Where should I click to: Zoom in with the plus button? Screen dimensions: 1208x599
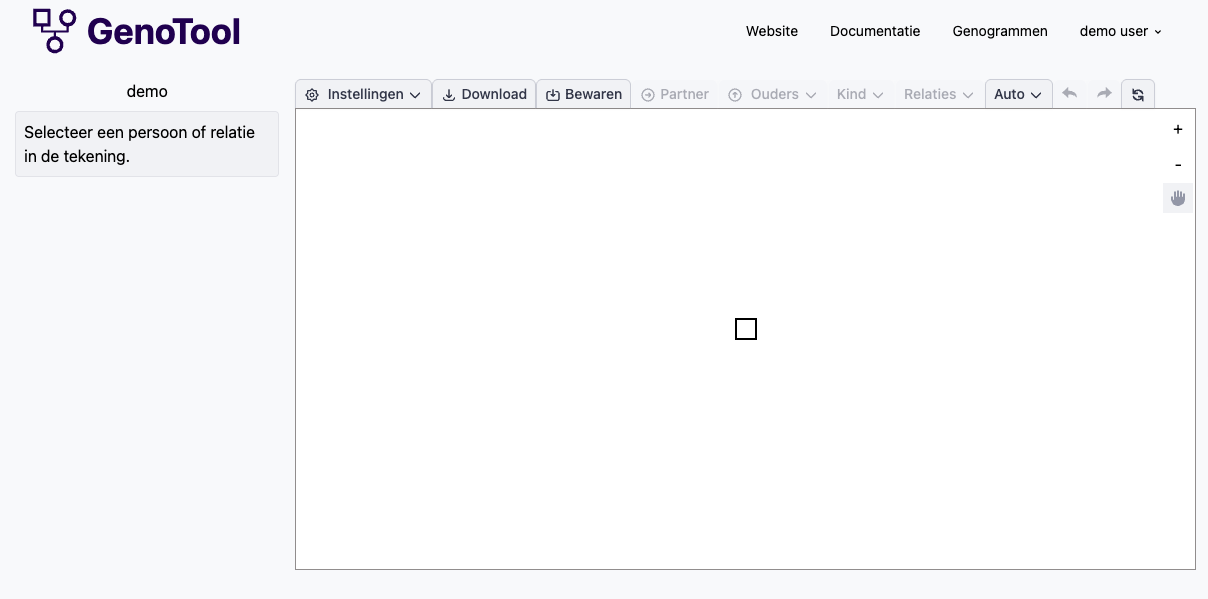pyautogui.click(x=1178, y=129)
